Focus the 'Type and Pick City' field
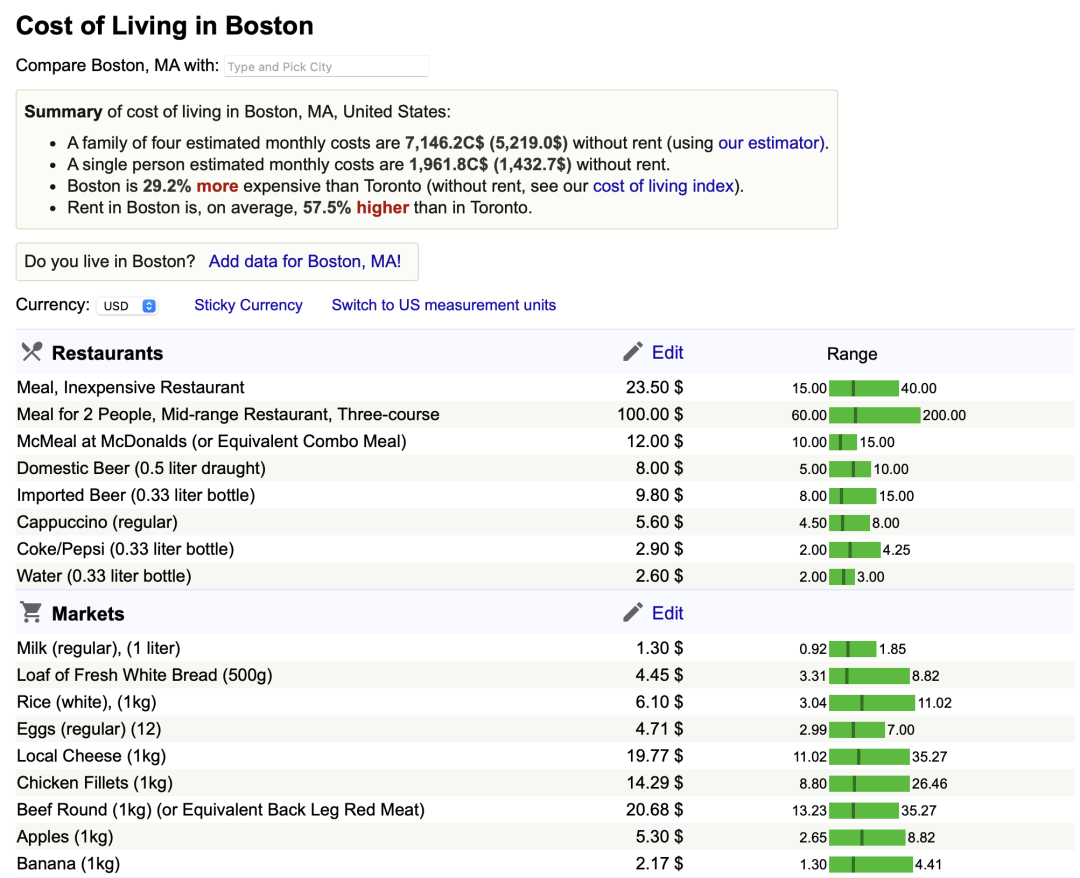 click(x=326, y=67)
